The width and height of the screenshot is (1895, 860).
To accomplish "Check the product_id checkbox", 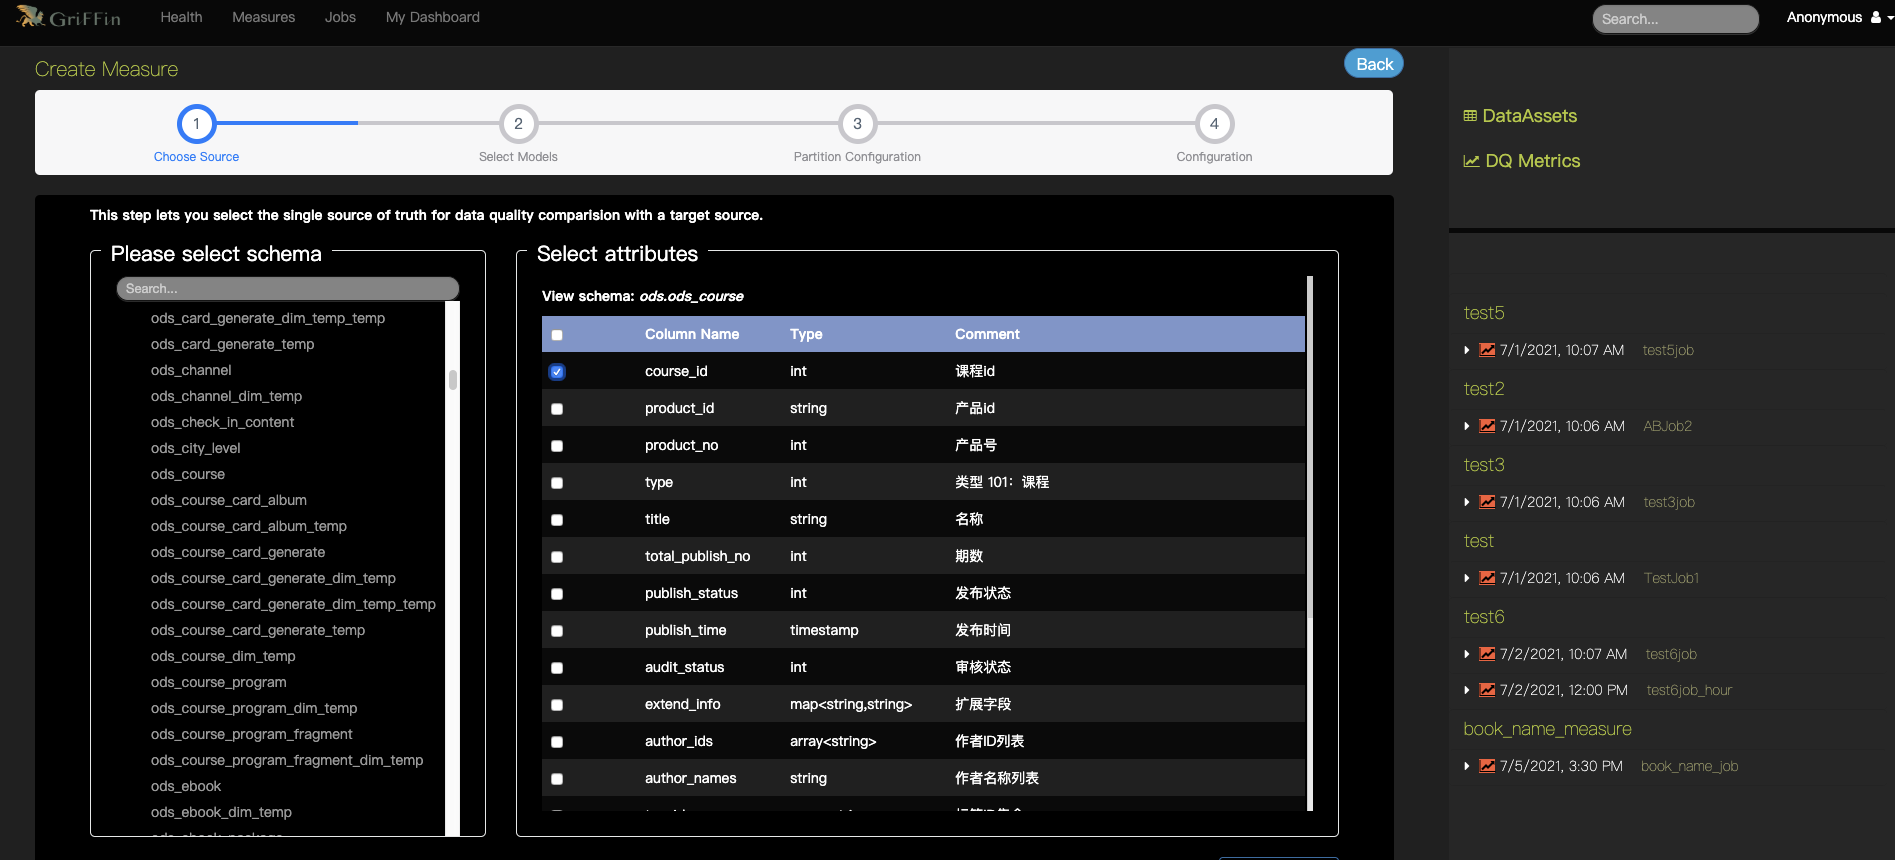I will [557, 409].
